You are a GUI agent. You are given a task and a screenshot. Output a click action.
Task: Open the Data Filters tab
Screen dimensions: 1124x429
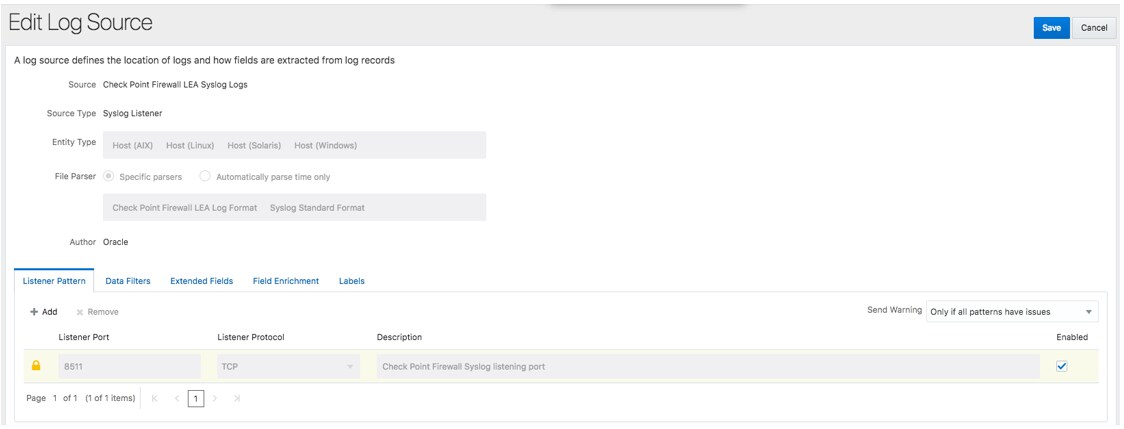pyautogui.click(x=128, y=281)
